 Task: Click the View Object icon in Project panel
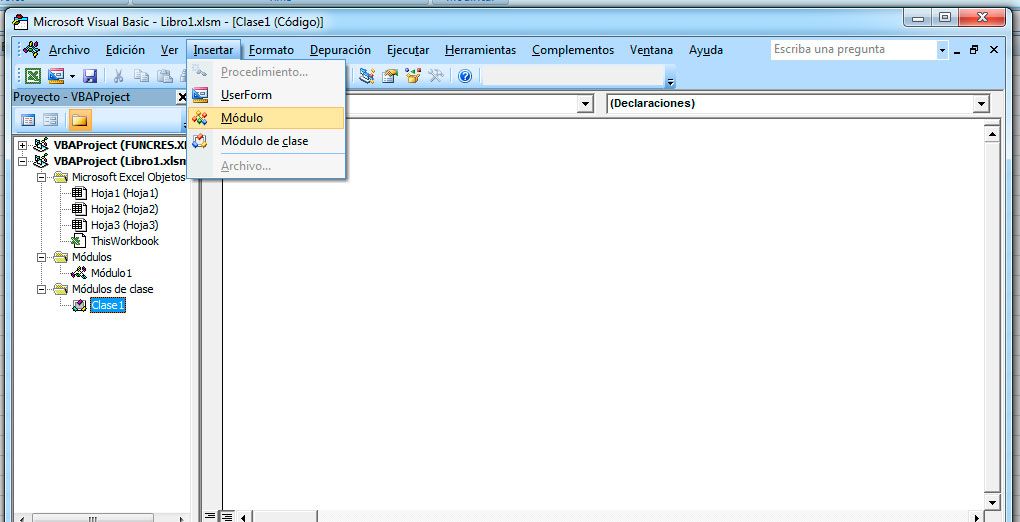click(x=50, y=120)
